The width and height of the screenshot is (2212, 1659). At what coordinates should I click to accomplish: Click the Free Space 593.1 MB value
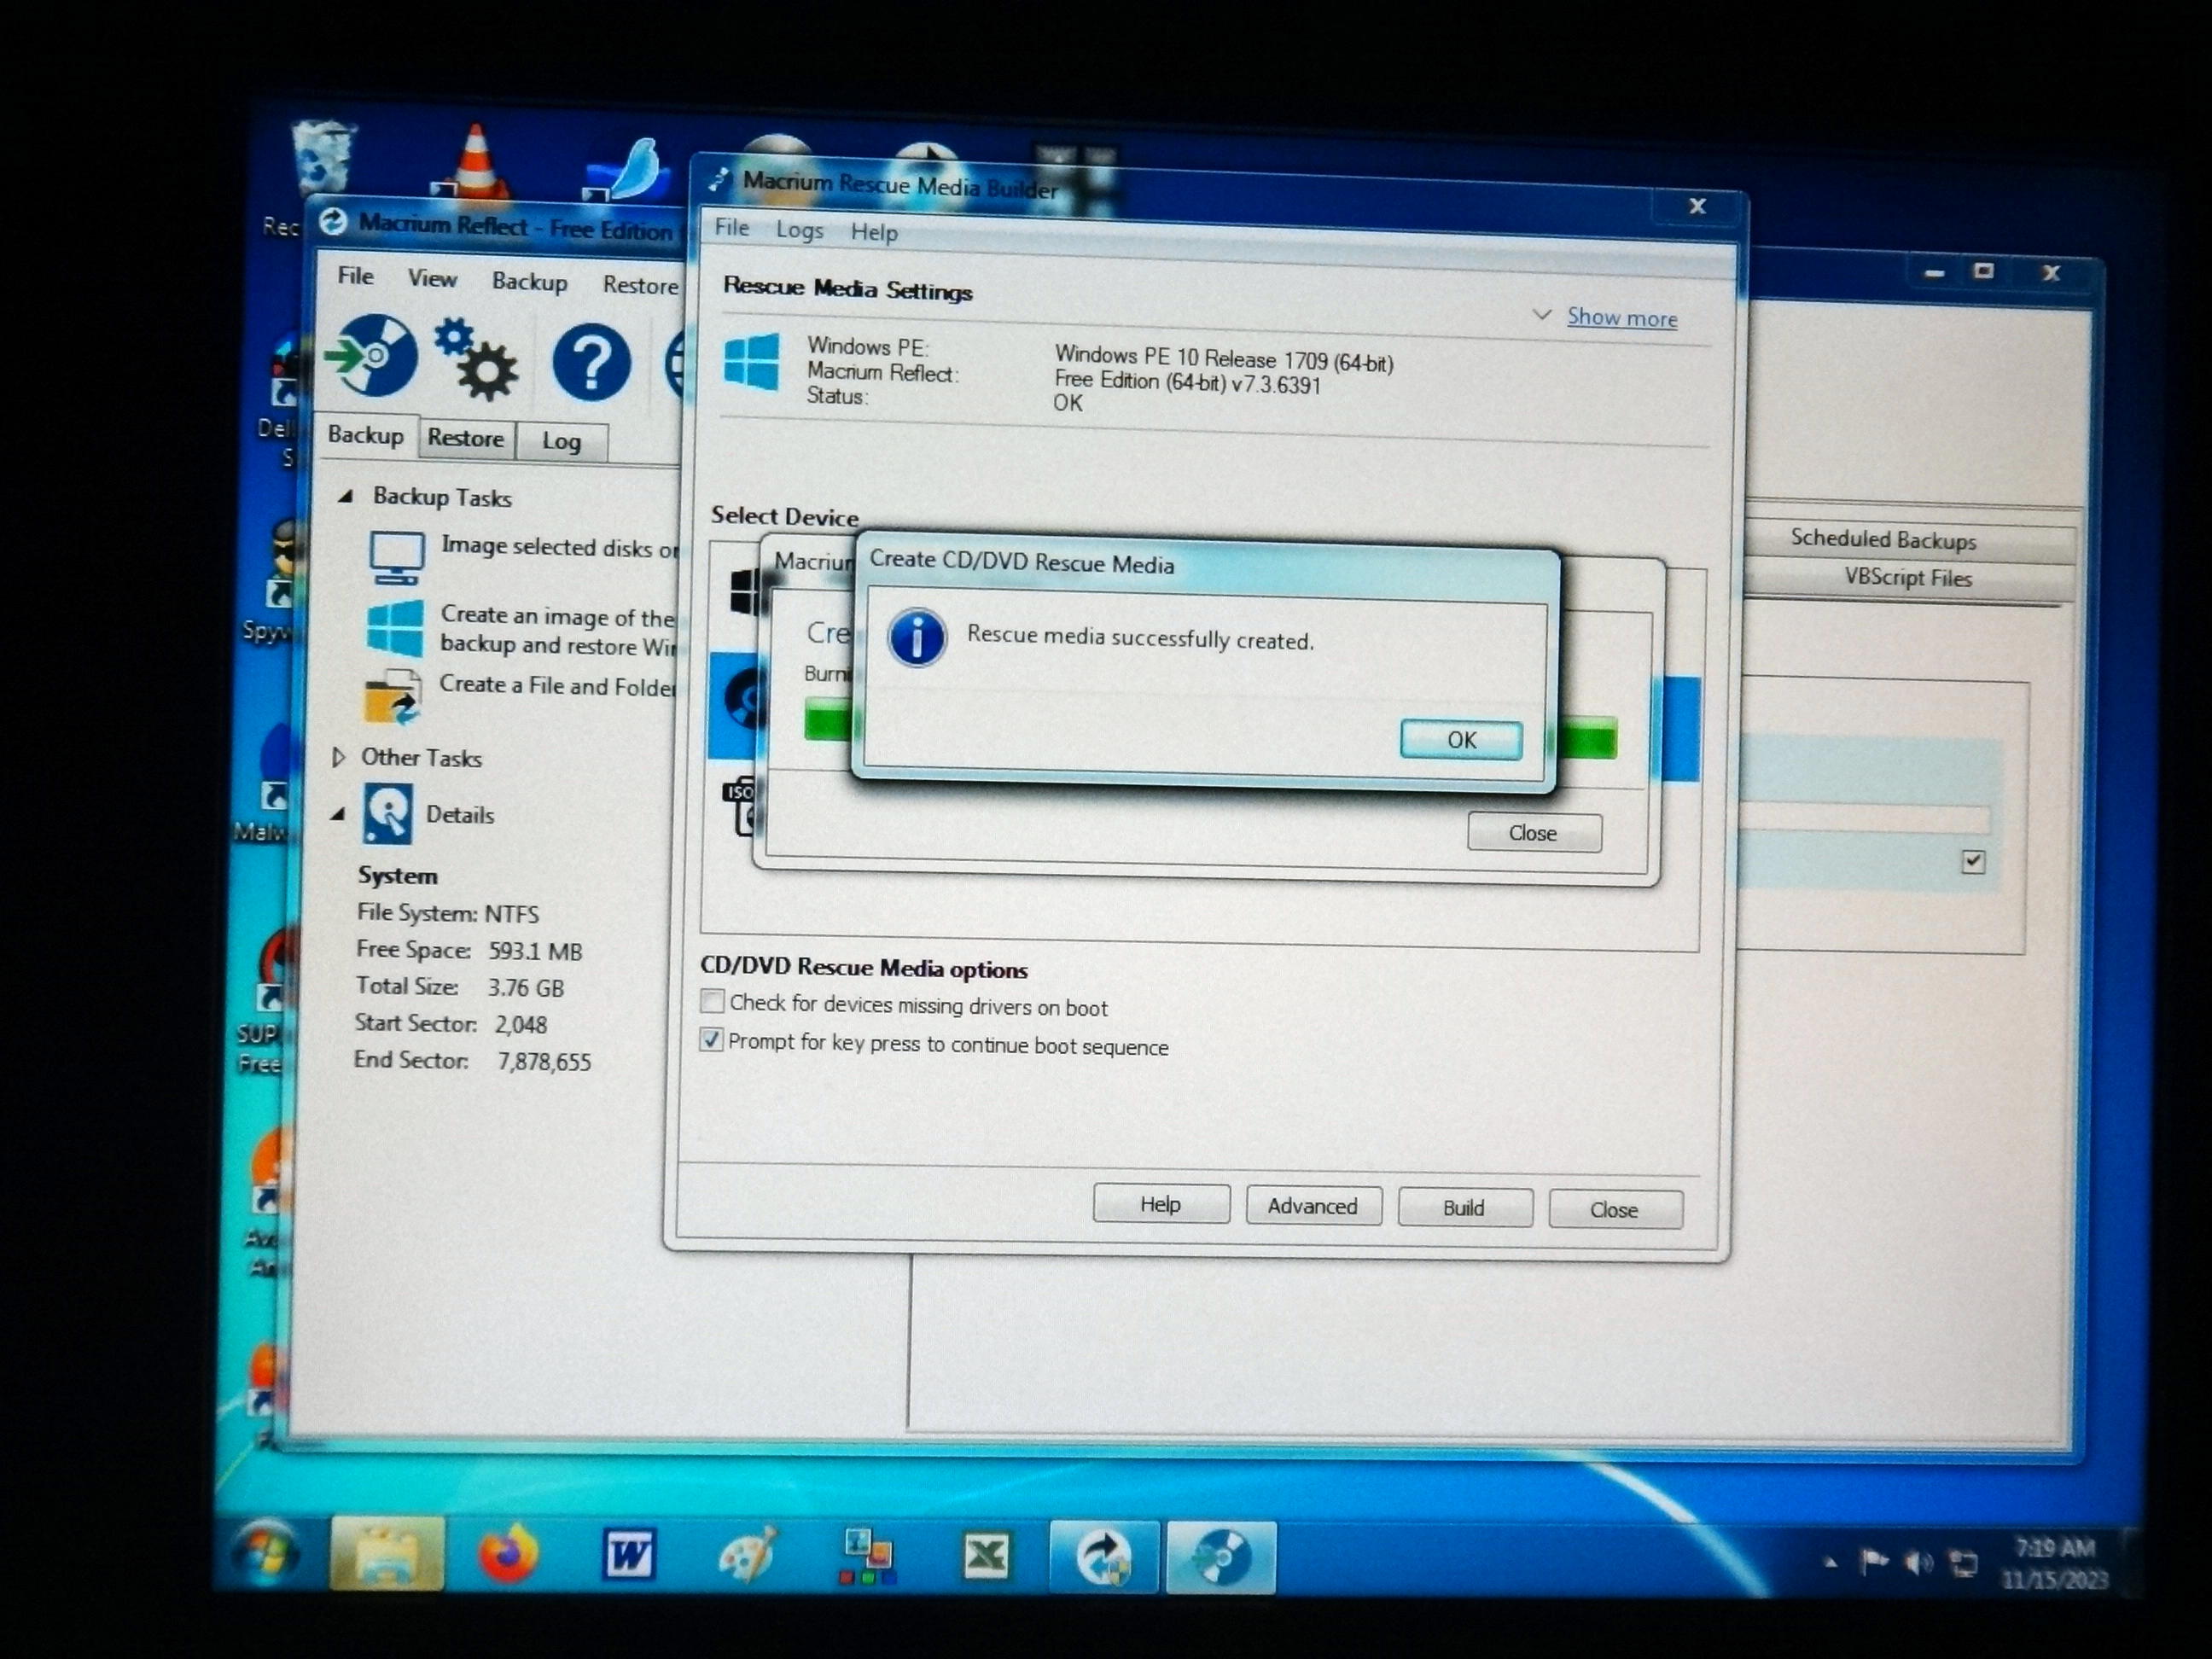coord(535,951)
